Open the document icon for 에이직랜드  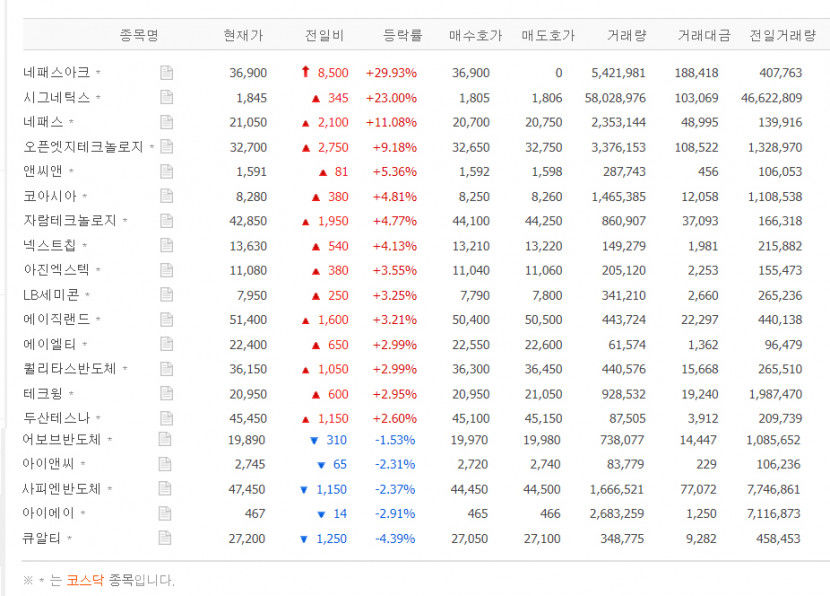click(x=166, y=319)
